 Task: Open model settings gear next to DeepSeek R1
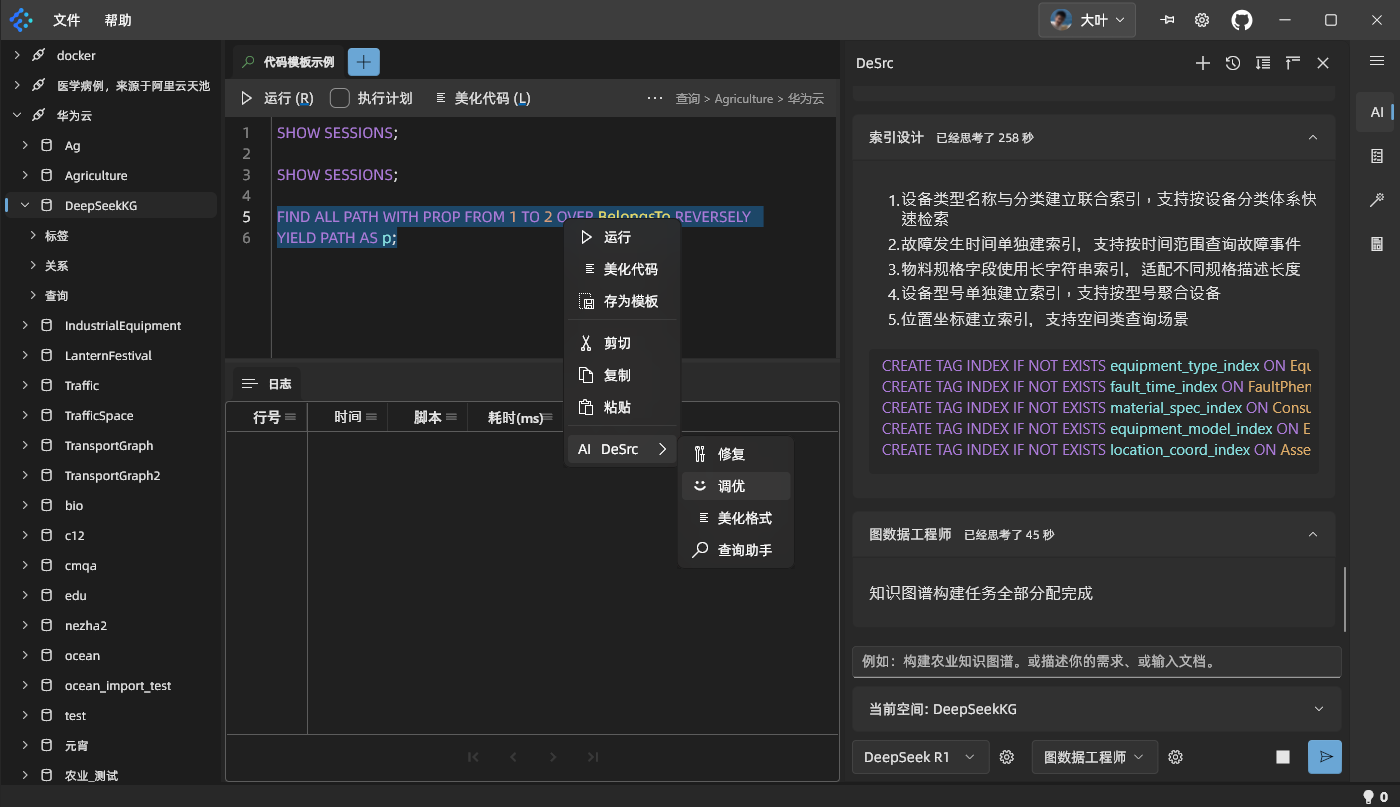[x=1007, y=757]
